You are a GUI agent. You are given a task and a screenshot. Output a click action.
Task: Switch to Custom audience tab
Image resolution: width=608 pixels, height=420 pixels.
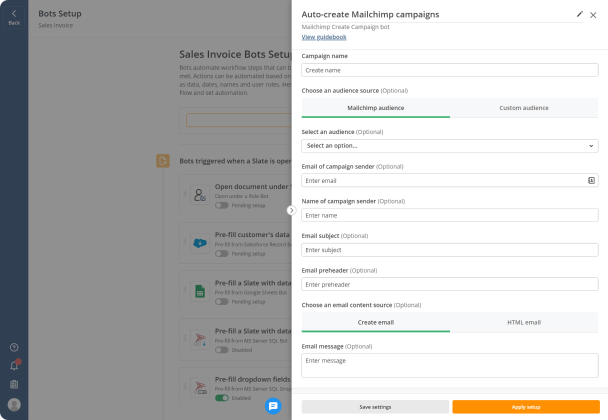(524, 108)
